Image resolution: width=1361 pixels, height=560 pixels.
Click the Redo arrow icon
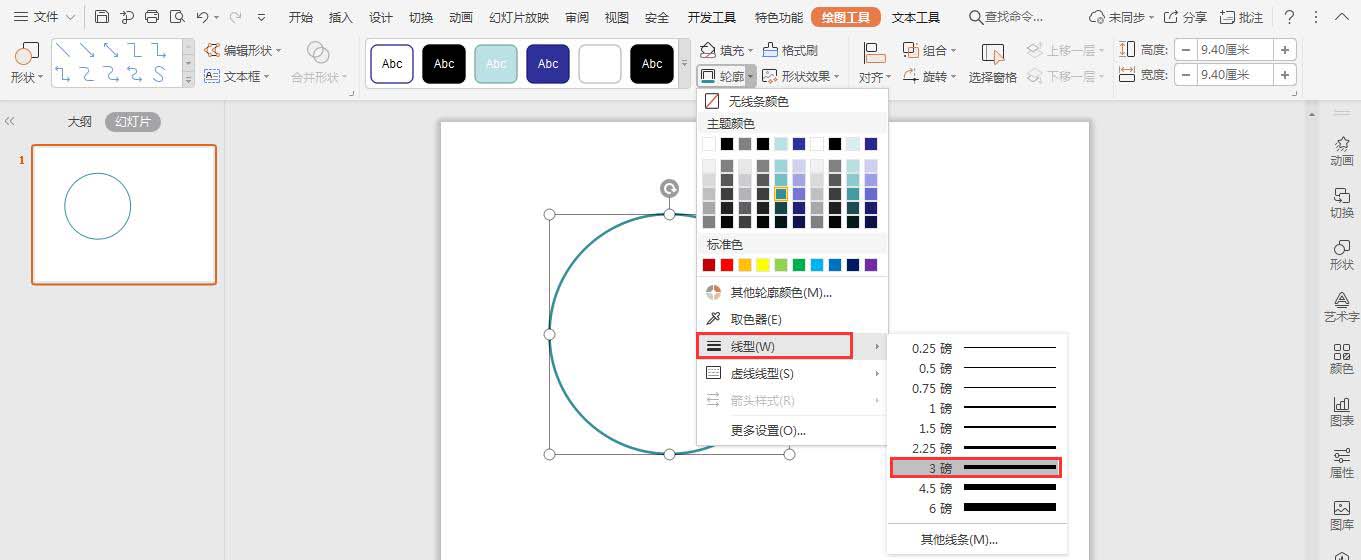tap(236, 17)
